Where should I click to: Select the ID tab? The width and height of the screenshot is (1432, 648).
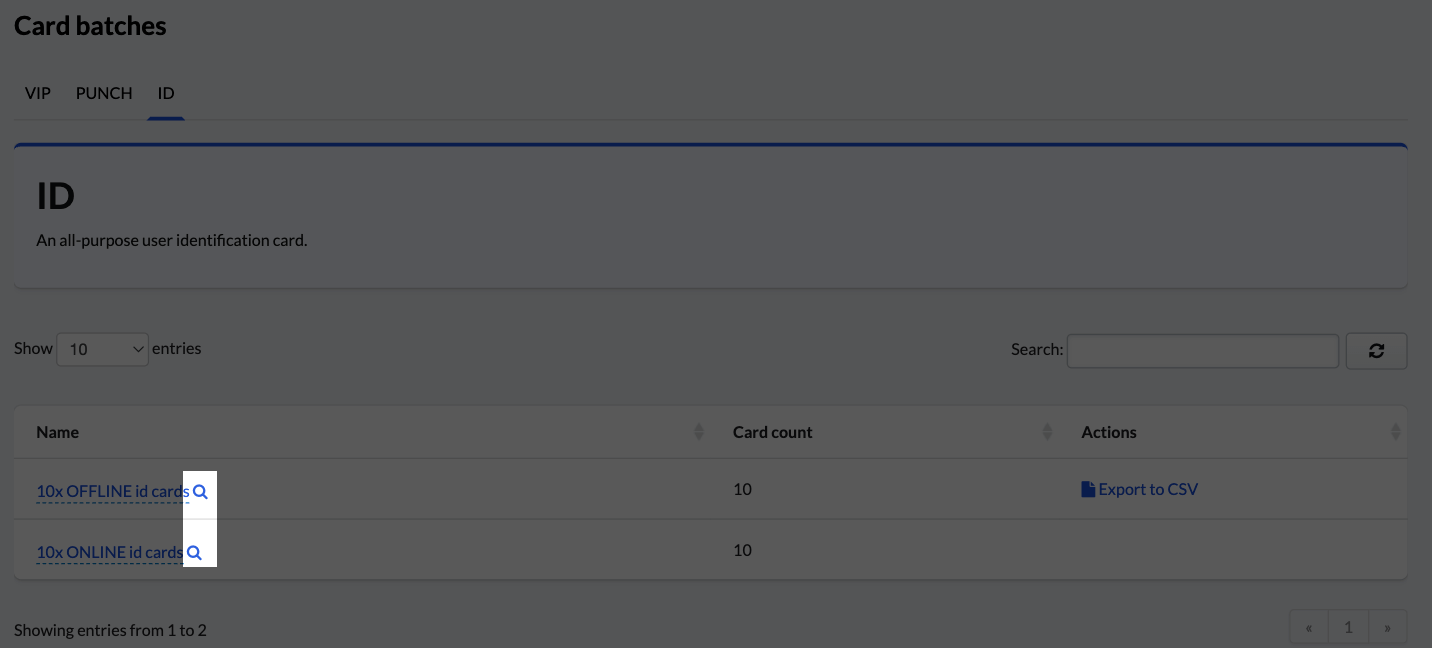pyautogui.click(x=166, y=93)
